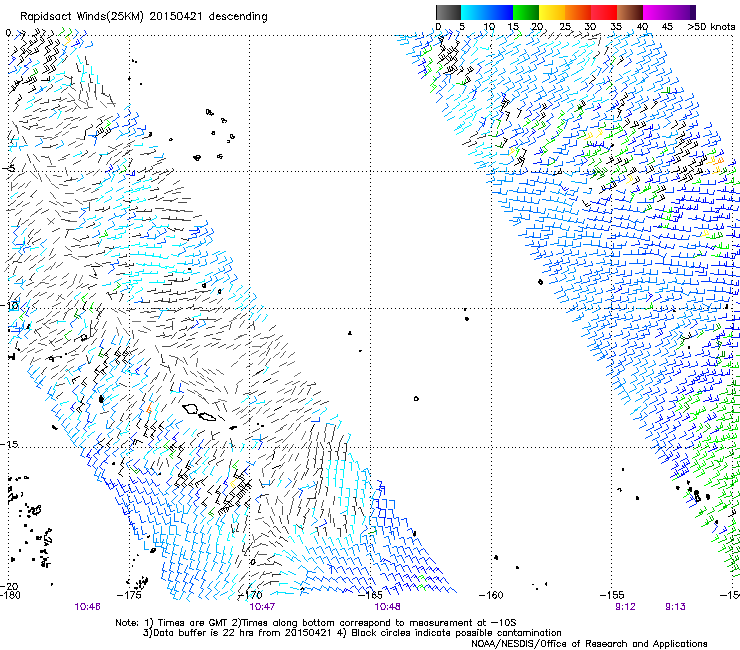Click the 'NOAA/NESDIS/Office of Research and Applications' credit

pyautogui.click(x=589, y=644)
